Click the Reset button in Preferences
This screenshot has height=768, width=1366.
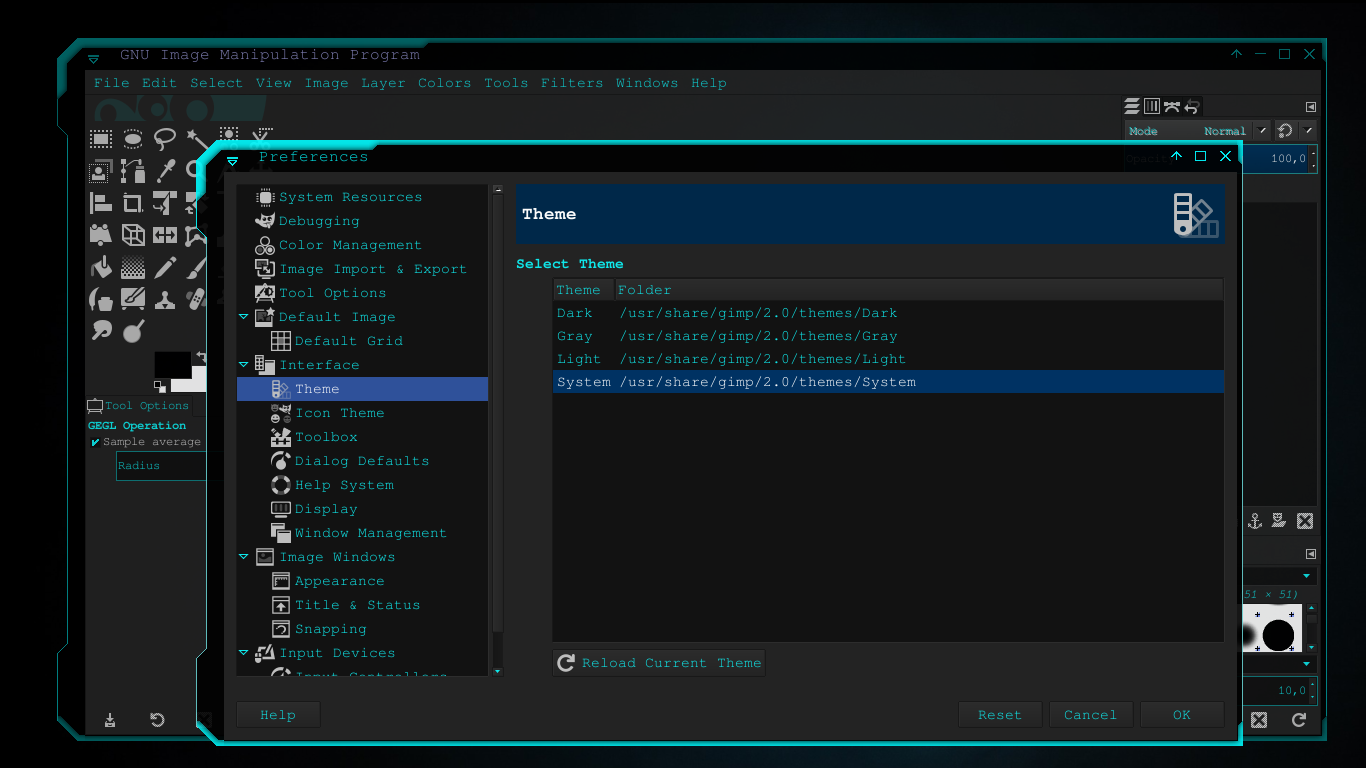pos(1000,715)
